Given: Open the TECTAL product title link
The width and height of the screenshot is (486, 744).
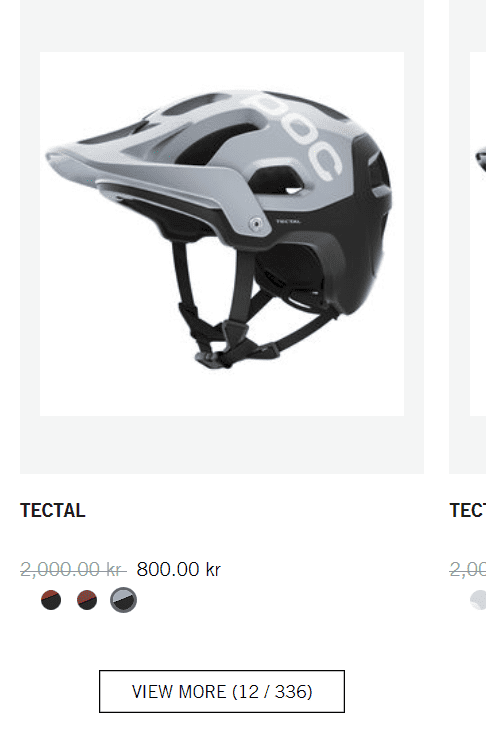Looking at the screenshot, I should pyautogui.click(x=53, y=511).
